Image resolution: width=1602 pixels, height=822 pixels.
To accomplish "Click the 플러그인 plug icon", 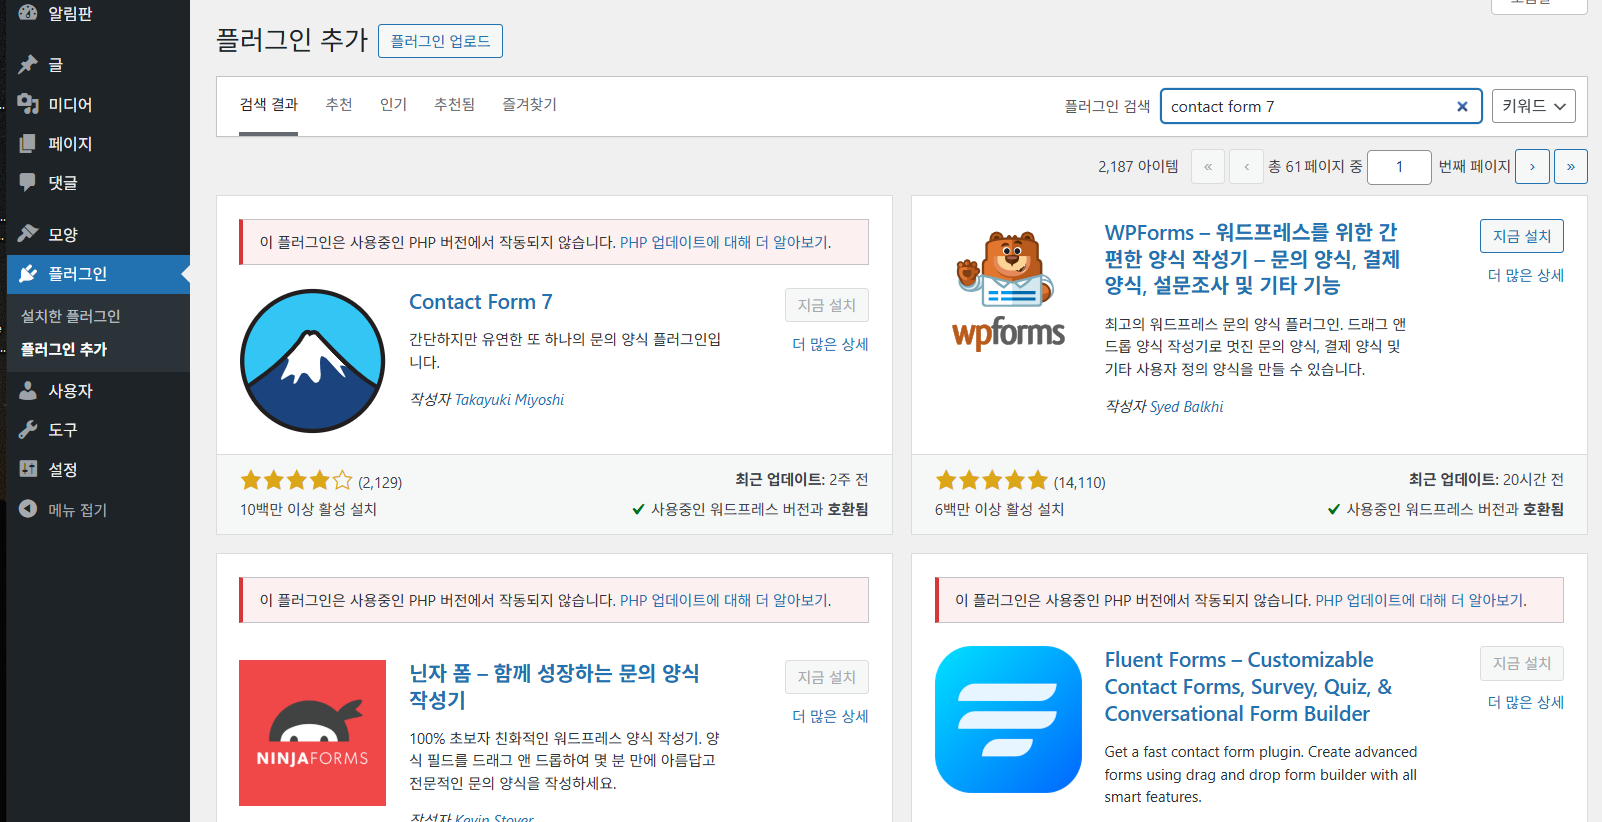I will coord(28,273).
